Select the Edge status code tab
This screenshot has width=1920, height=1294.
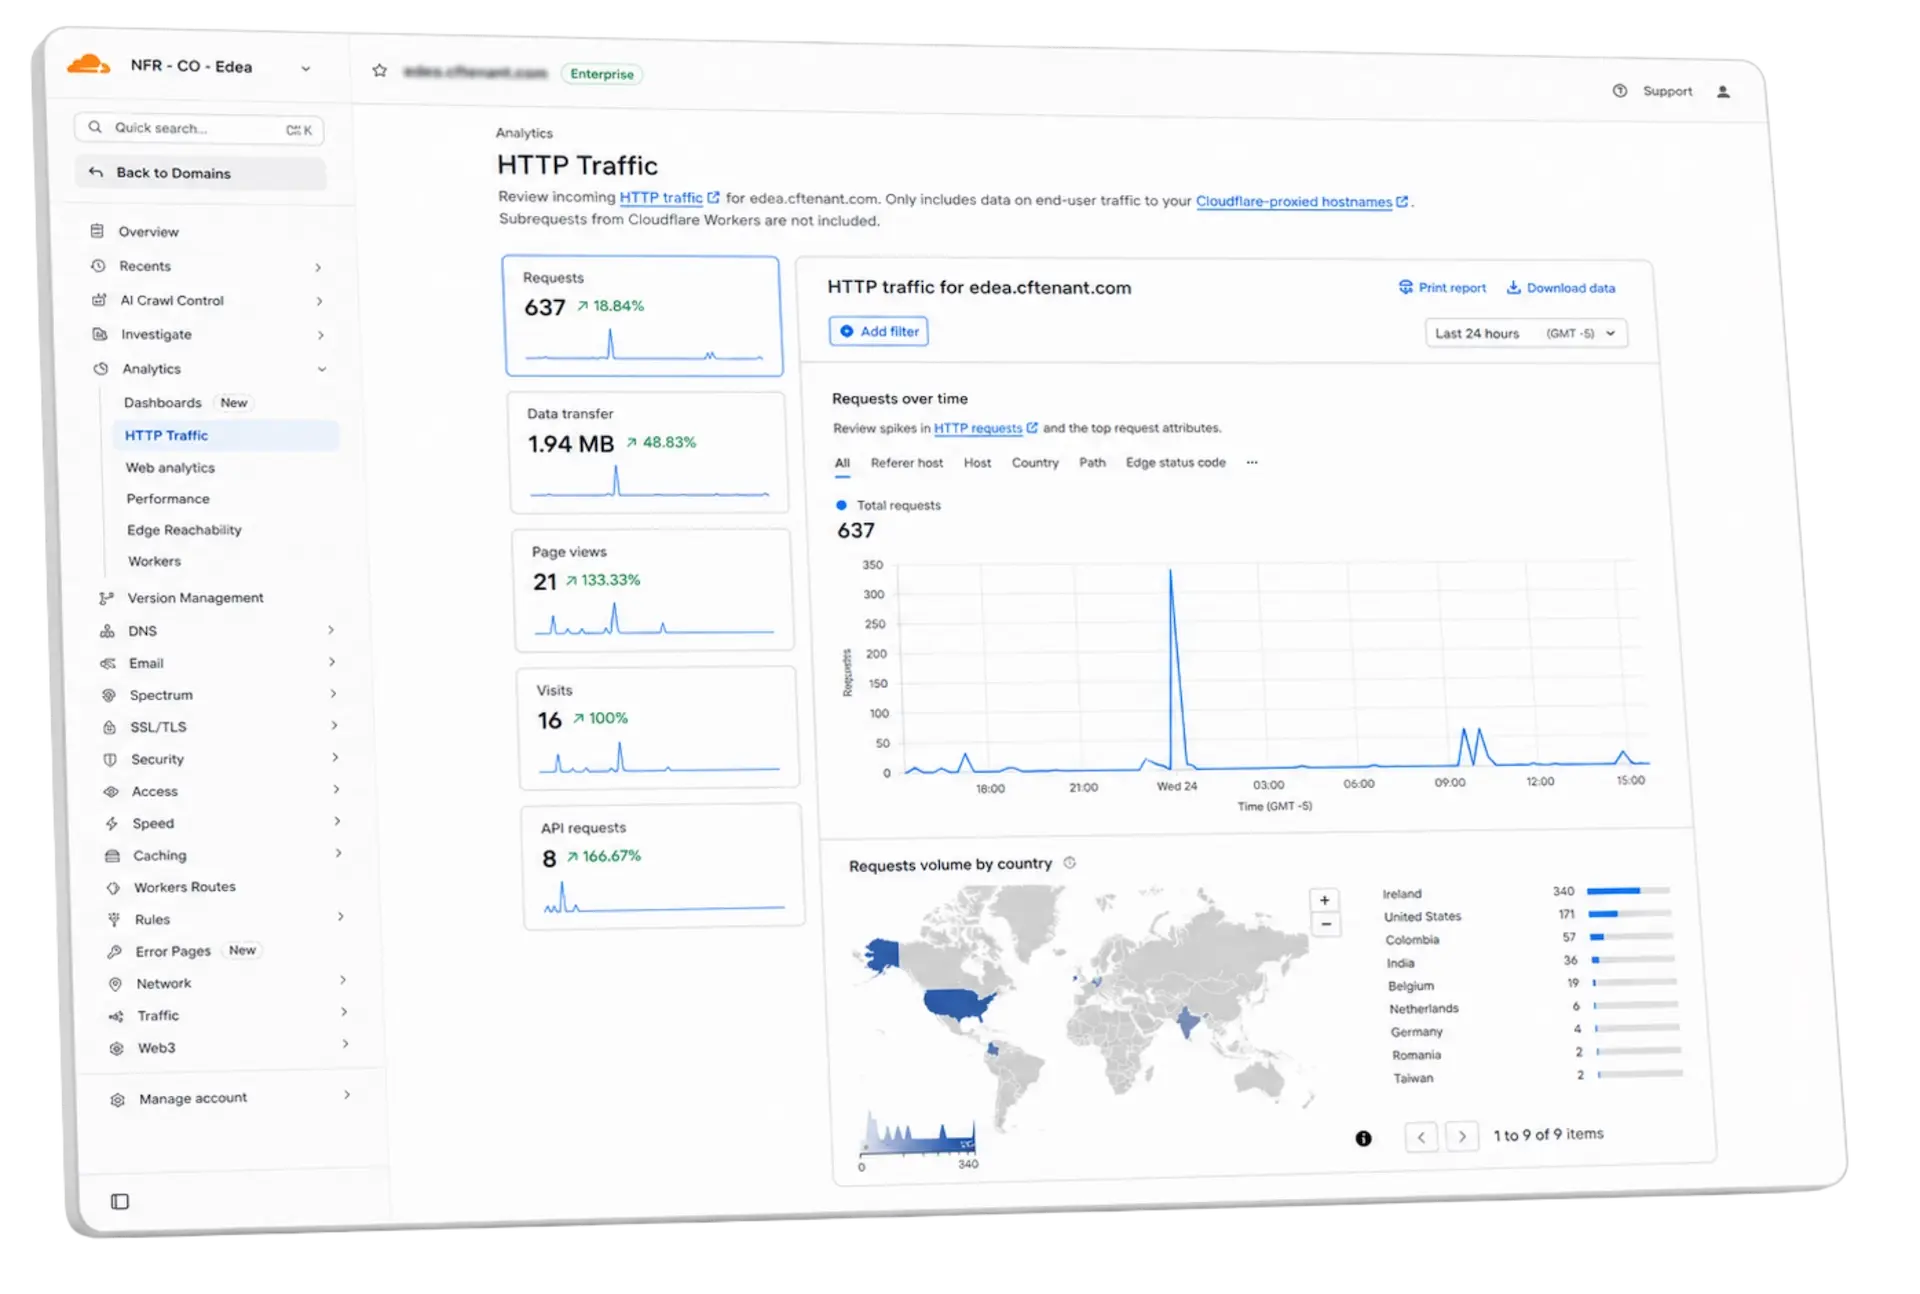pyautogui.click(x=1175, y=463)
